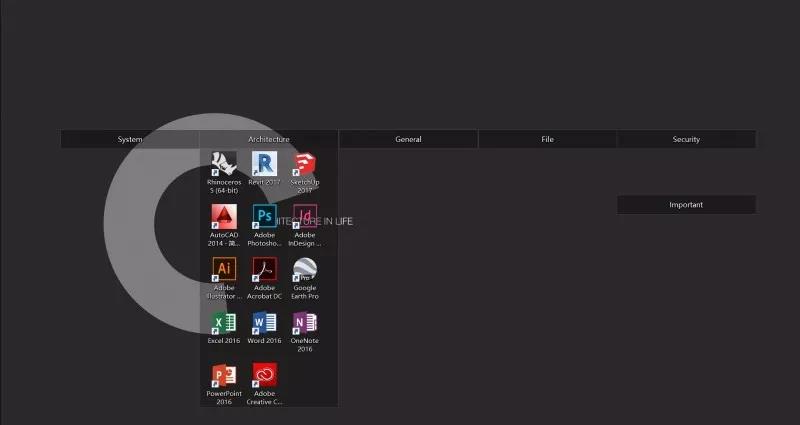Select the Architecture group title bar
Screen dimensions: 800x425
pos(269,139)
